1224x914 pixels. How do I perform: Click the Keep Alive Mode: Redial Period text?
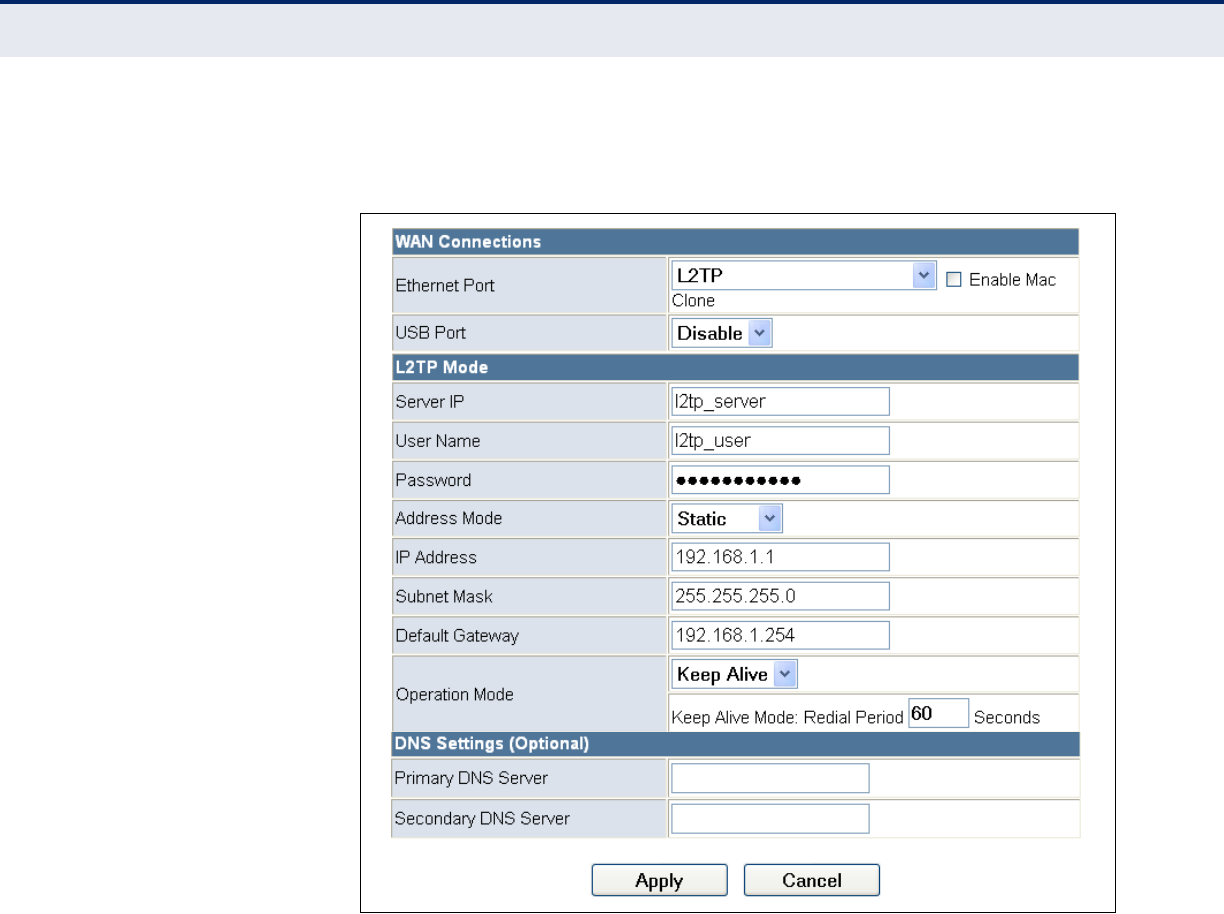[788, 717]
